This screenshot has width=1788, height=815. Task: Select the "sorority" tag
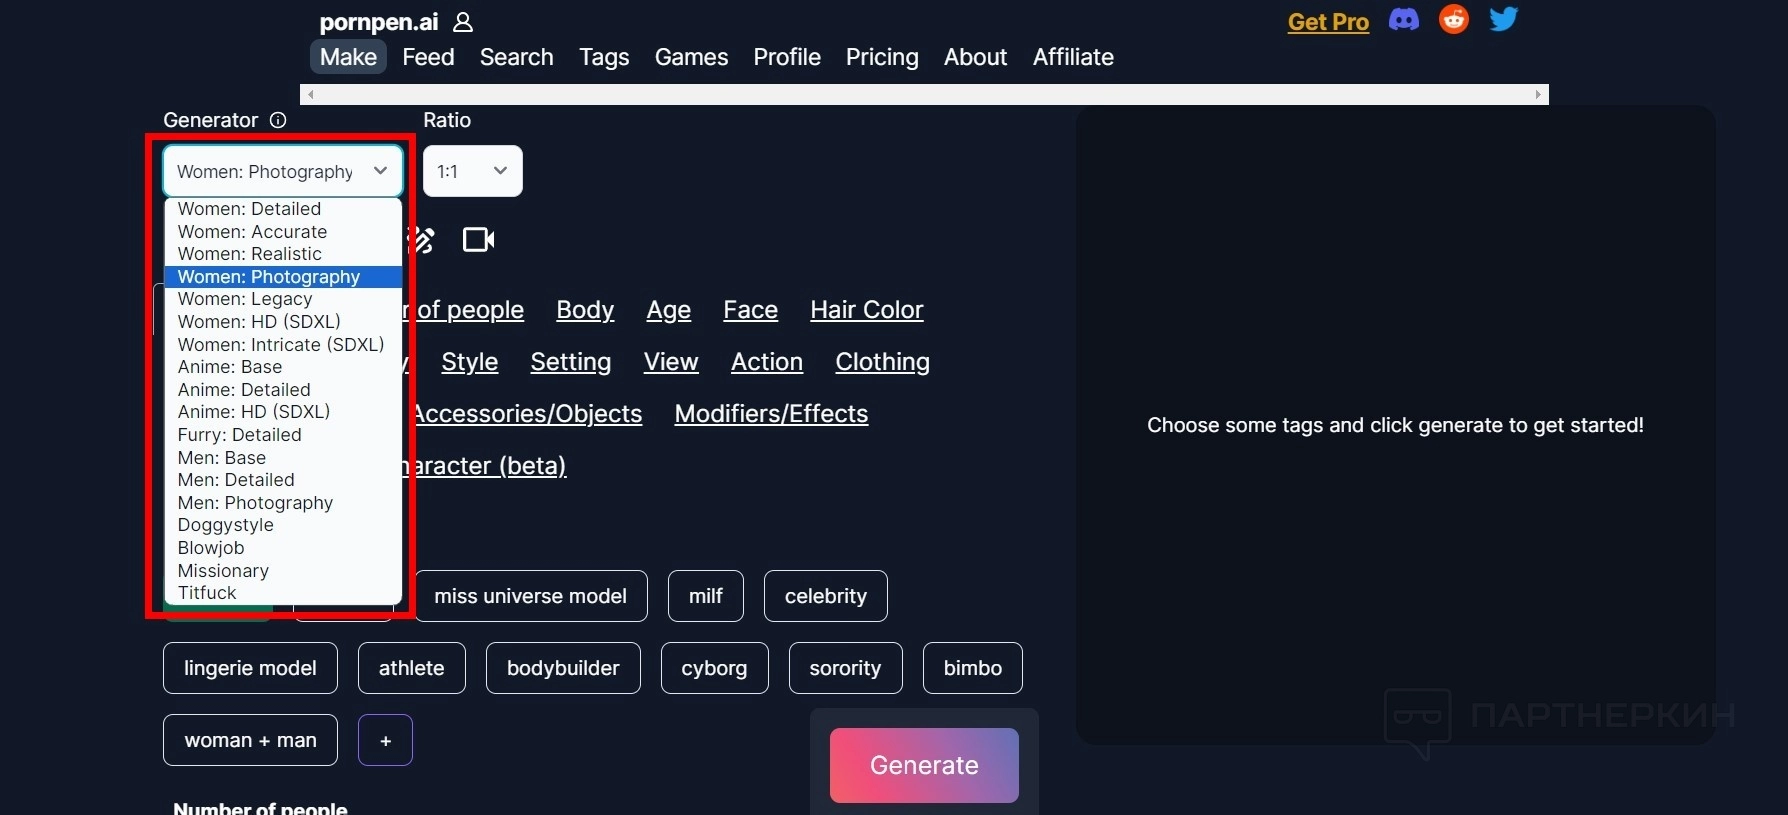point(846,668)
